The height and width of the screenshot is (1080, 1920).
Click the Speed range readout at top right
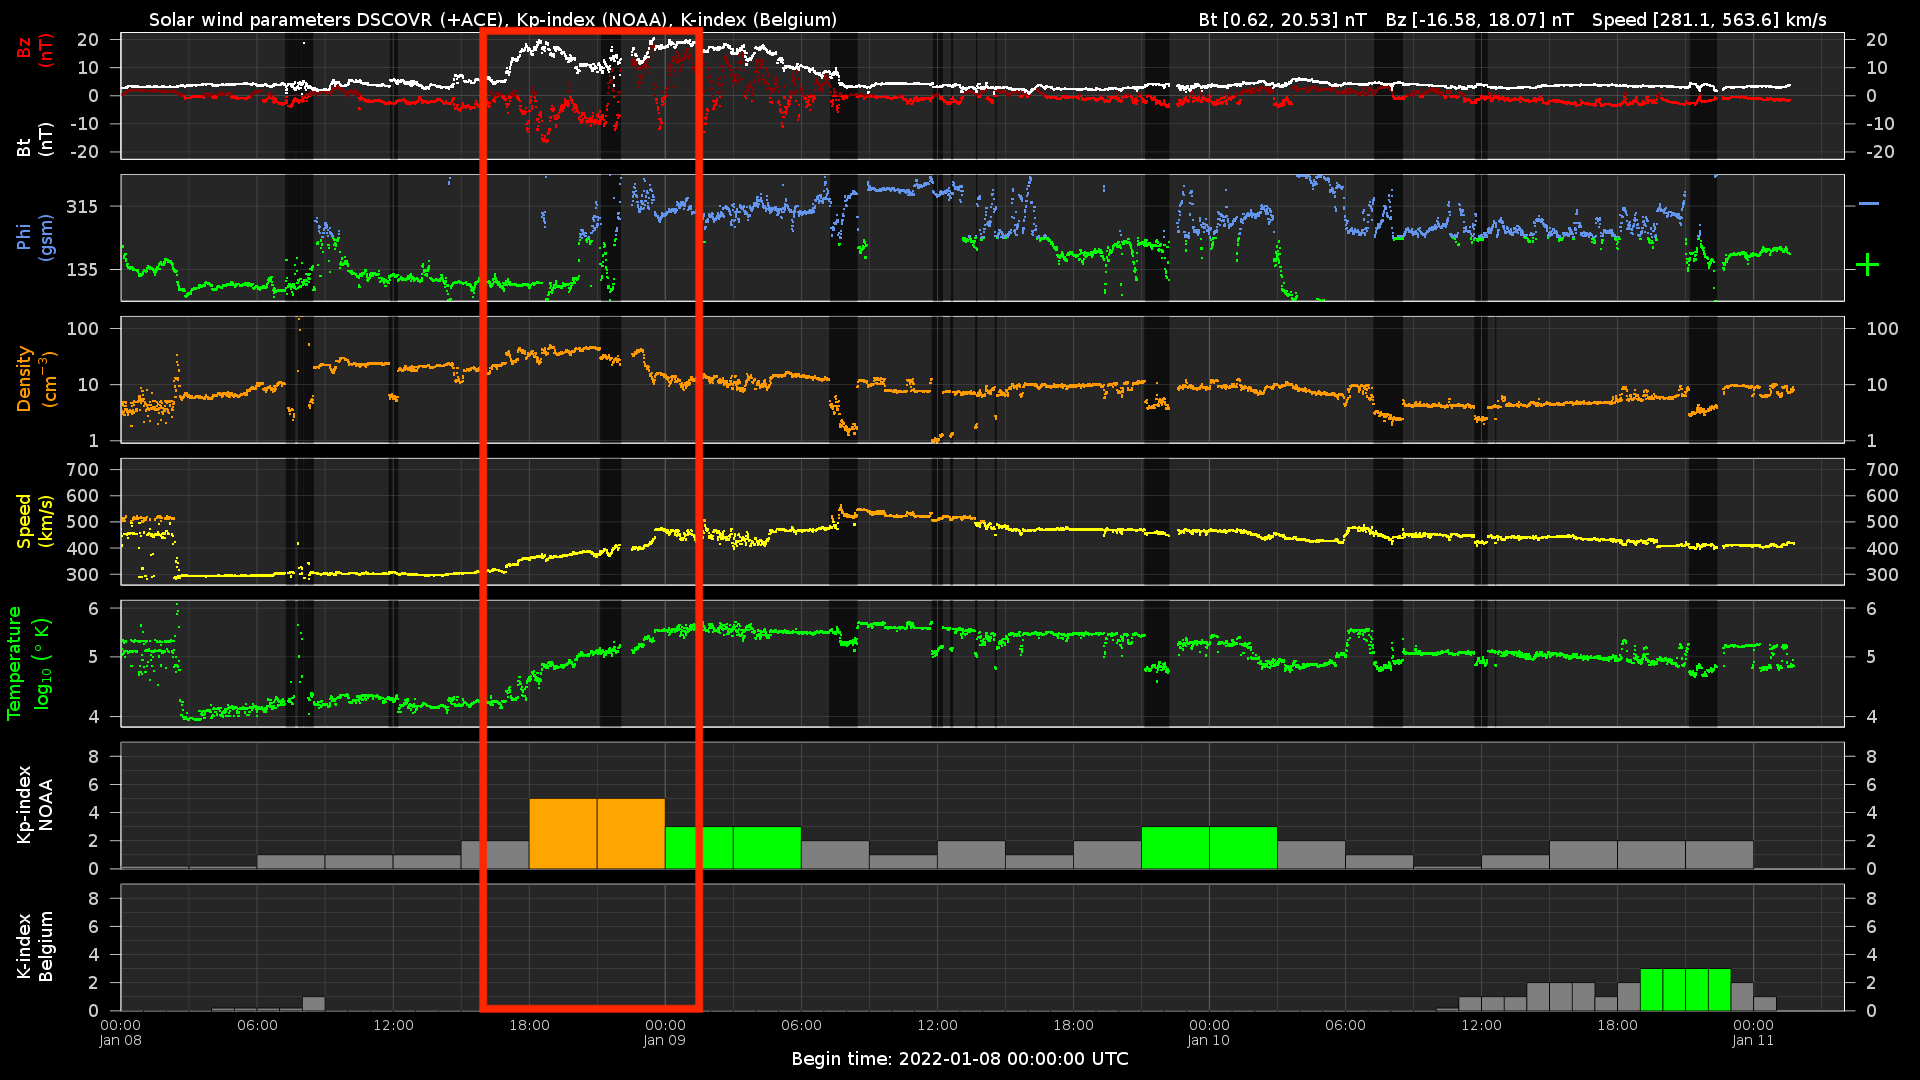[1708, 20]
